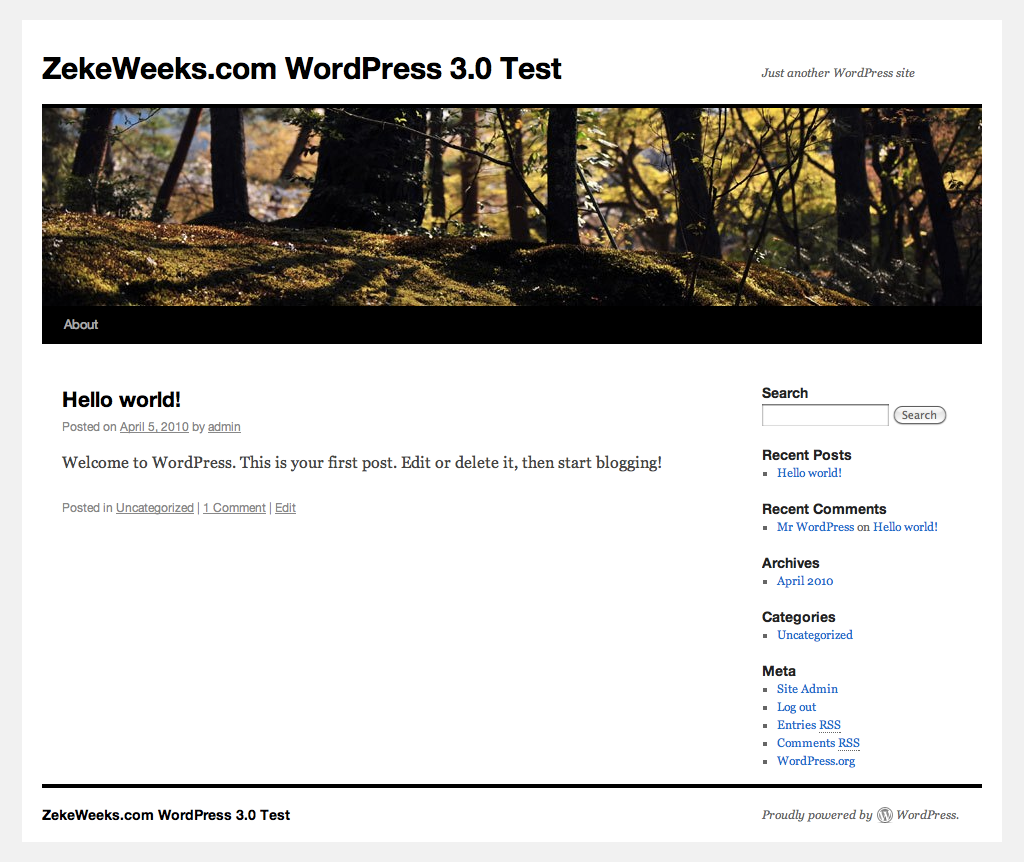The height and width of the screenshot is (862, 1024).
Task: Focus the sidebar search input field
Action: coord(825,415)
